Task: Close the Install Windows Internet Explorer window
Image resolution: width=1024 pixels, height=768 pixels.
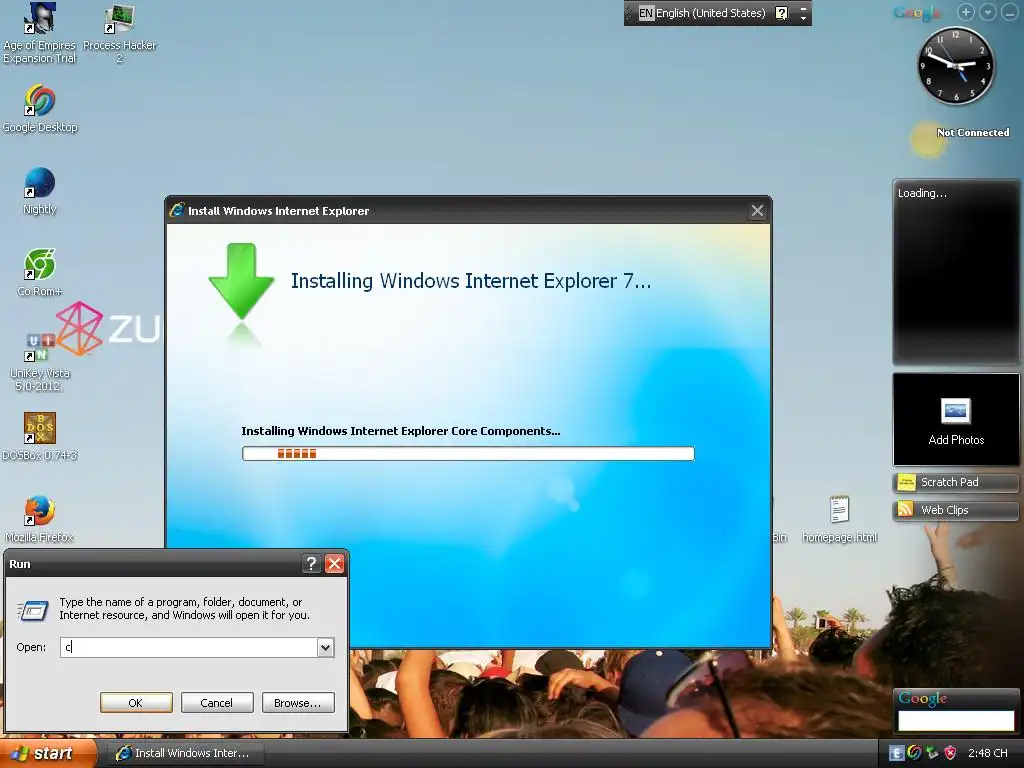Action: point(757,211)
